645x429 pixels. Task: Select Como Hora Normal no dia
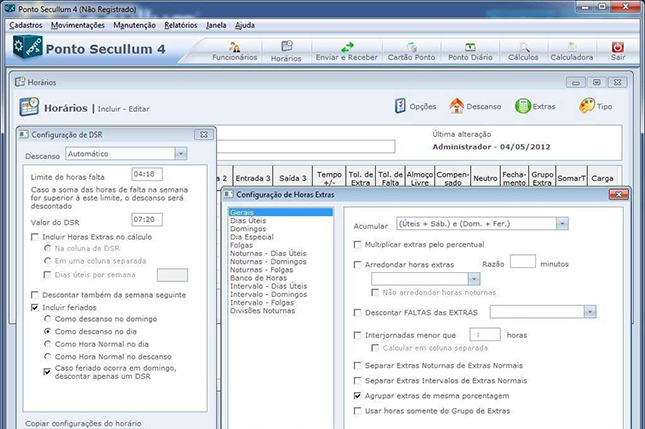point(48,344)
